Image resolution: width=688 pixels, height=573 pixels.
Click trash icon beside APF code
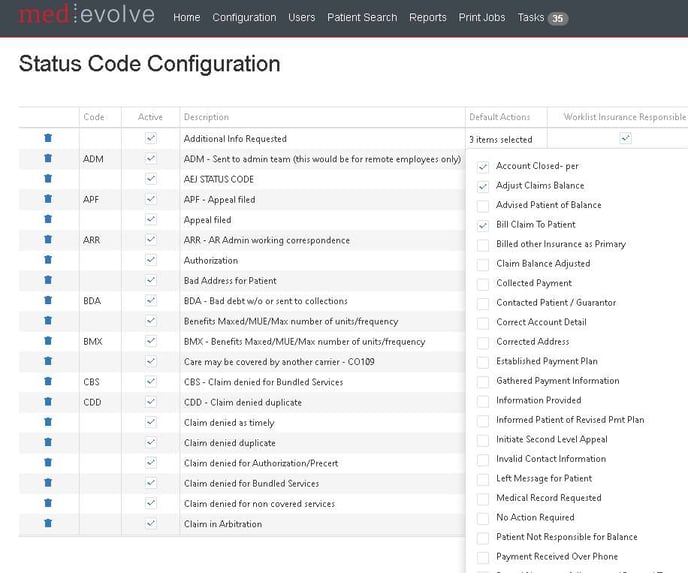(48, 199)
